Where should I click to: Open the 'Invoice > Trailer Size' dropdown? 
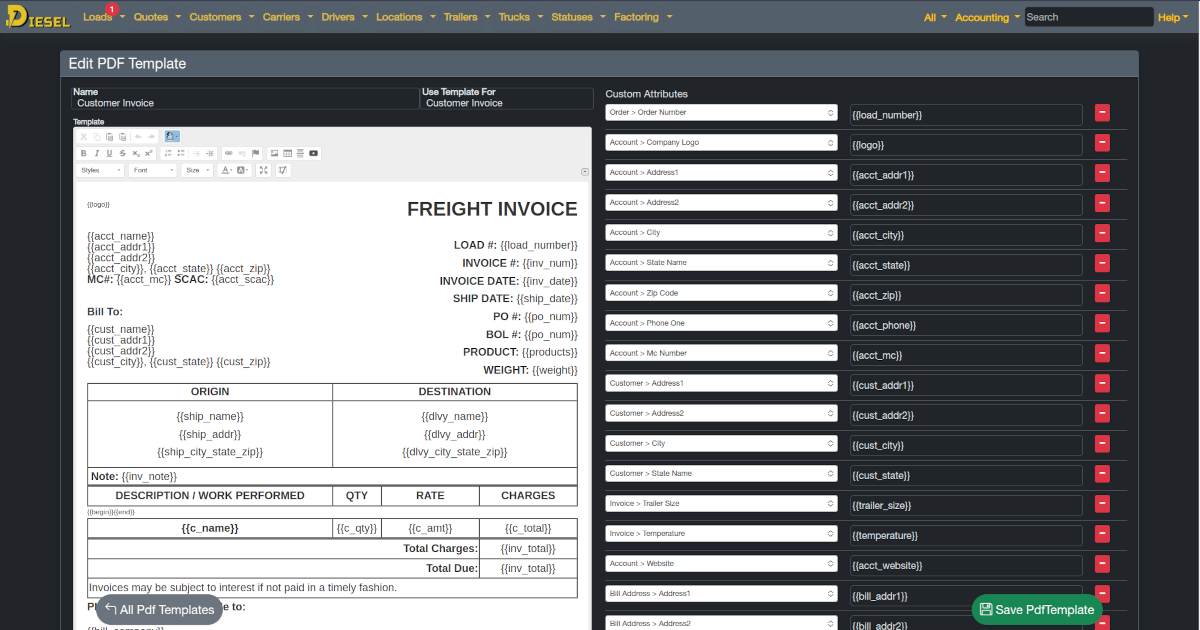[x=721, y=503]
